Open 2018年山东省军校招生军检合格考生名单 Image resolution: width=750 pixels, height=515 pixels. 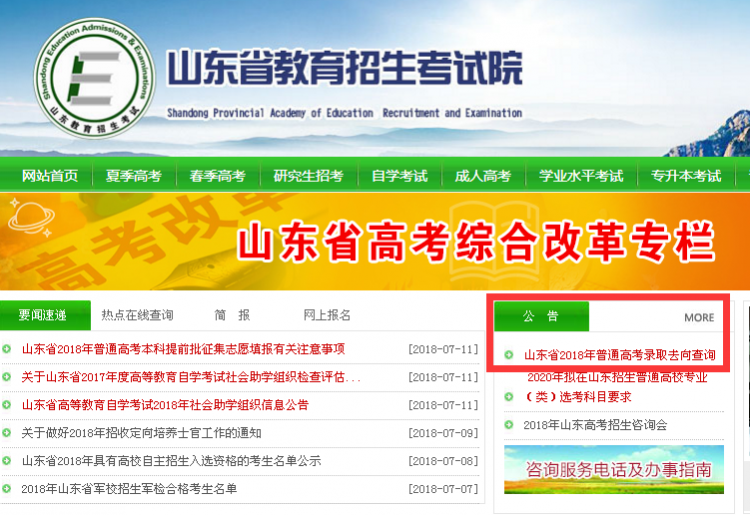[129, 489]
